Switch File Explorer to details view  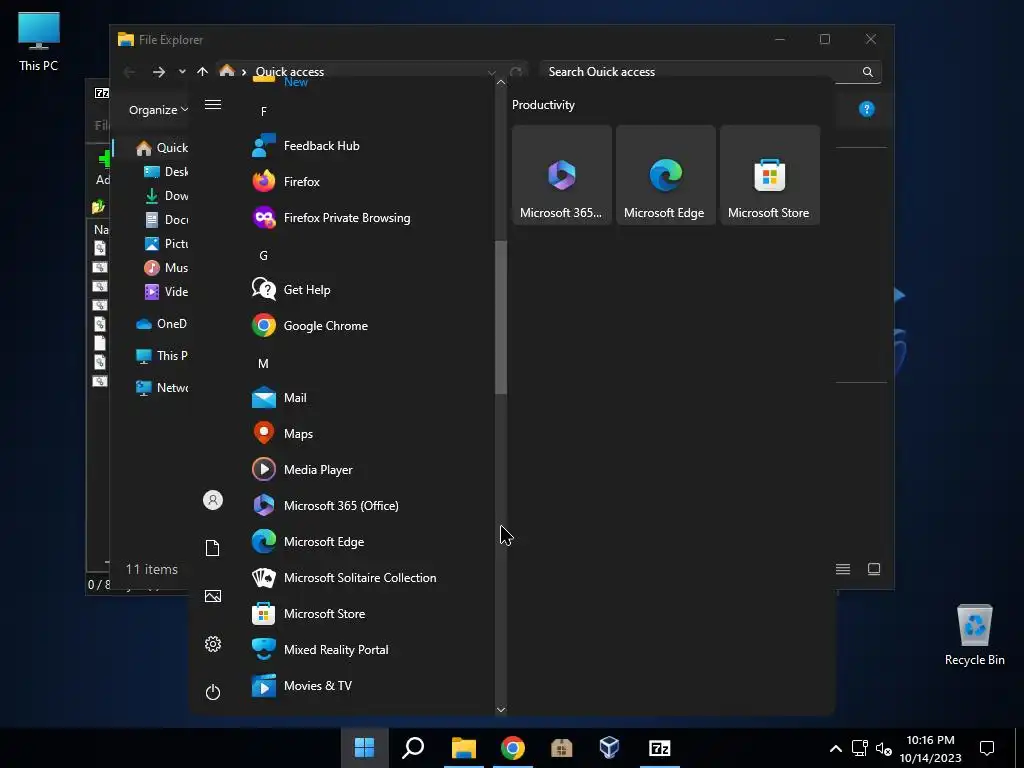843,569
